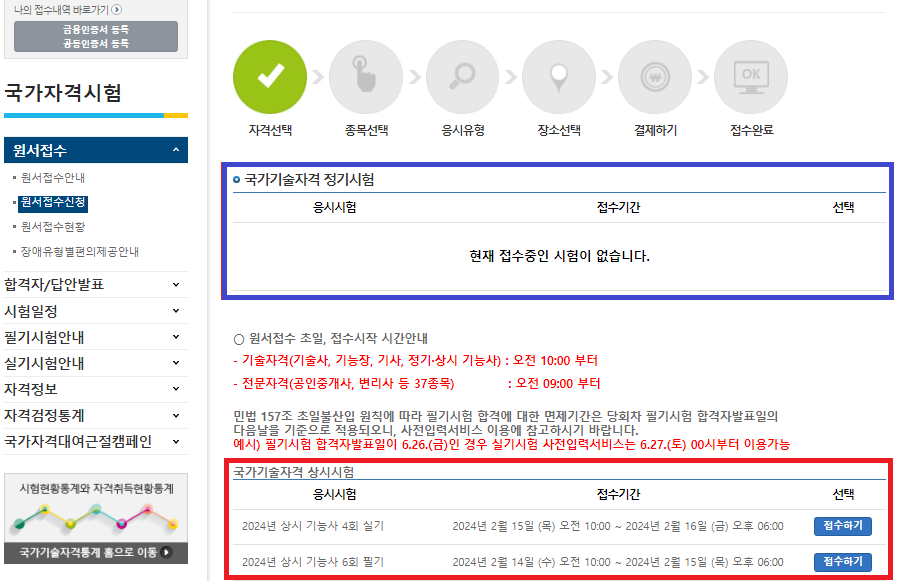Screen dimensions: 898x581
Task: Click the 응시유형 magnifier step icon
Action: click(462, 76)
